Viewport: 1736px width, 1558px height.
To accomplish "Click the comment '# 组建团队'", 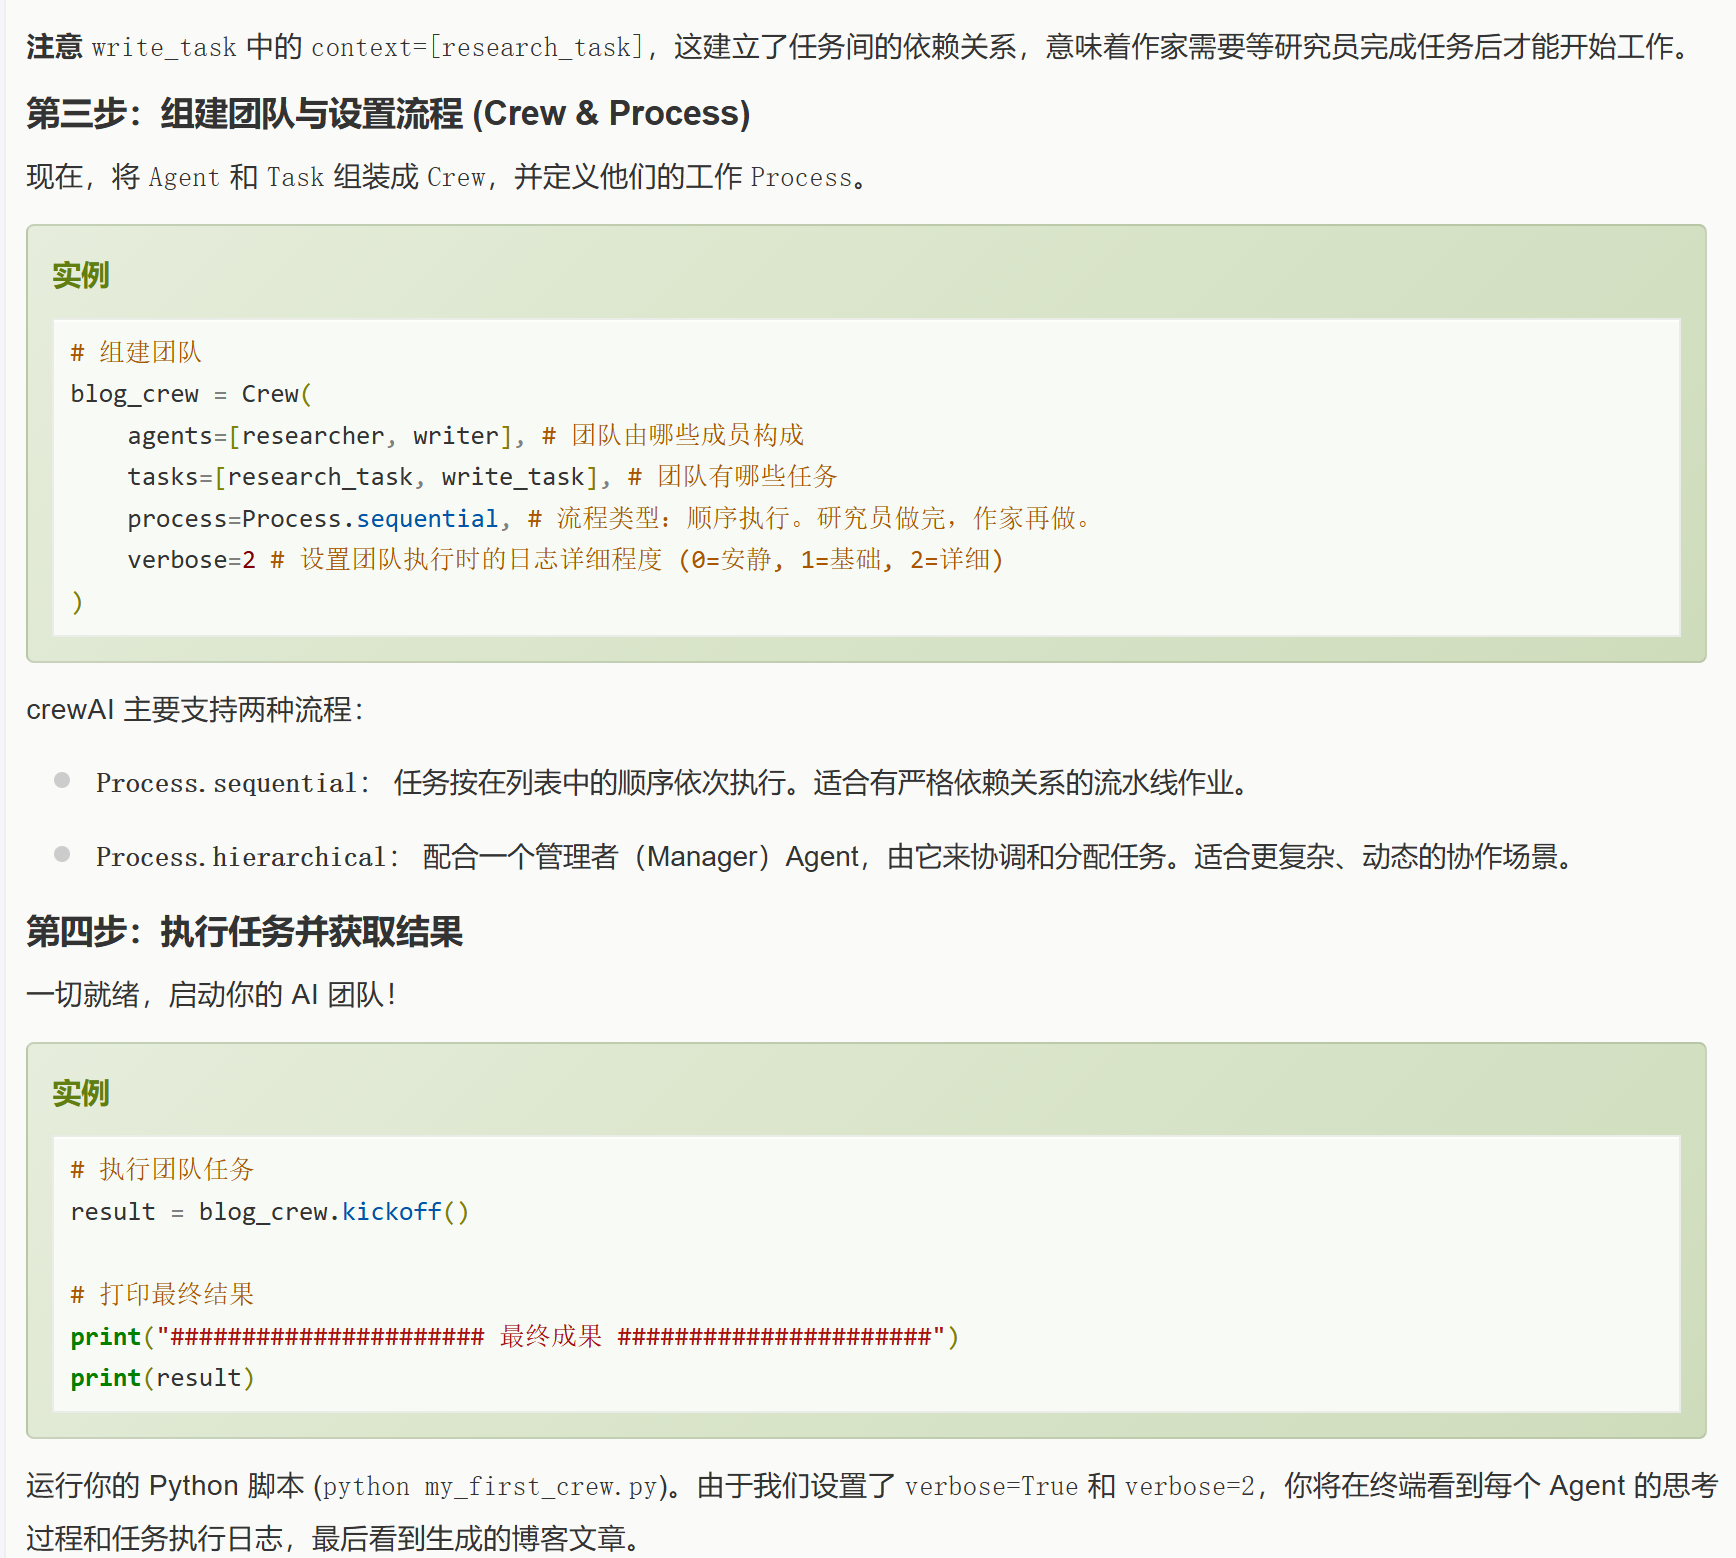I will [136, 352].
